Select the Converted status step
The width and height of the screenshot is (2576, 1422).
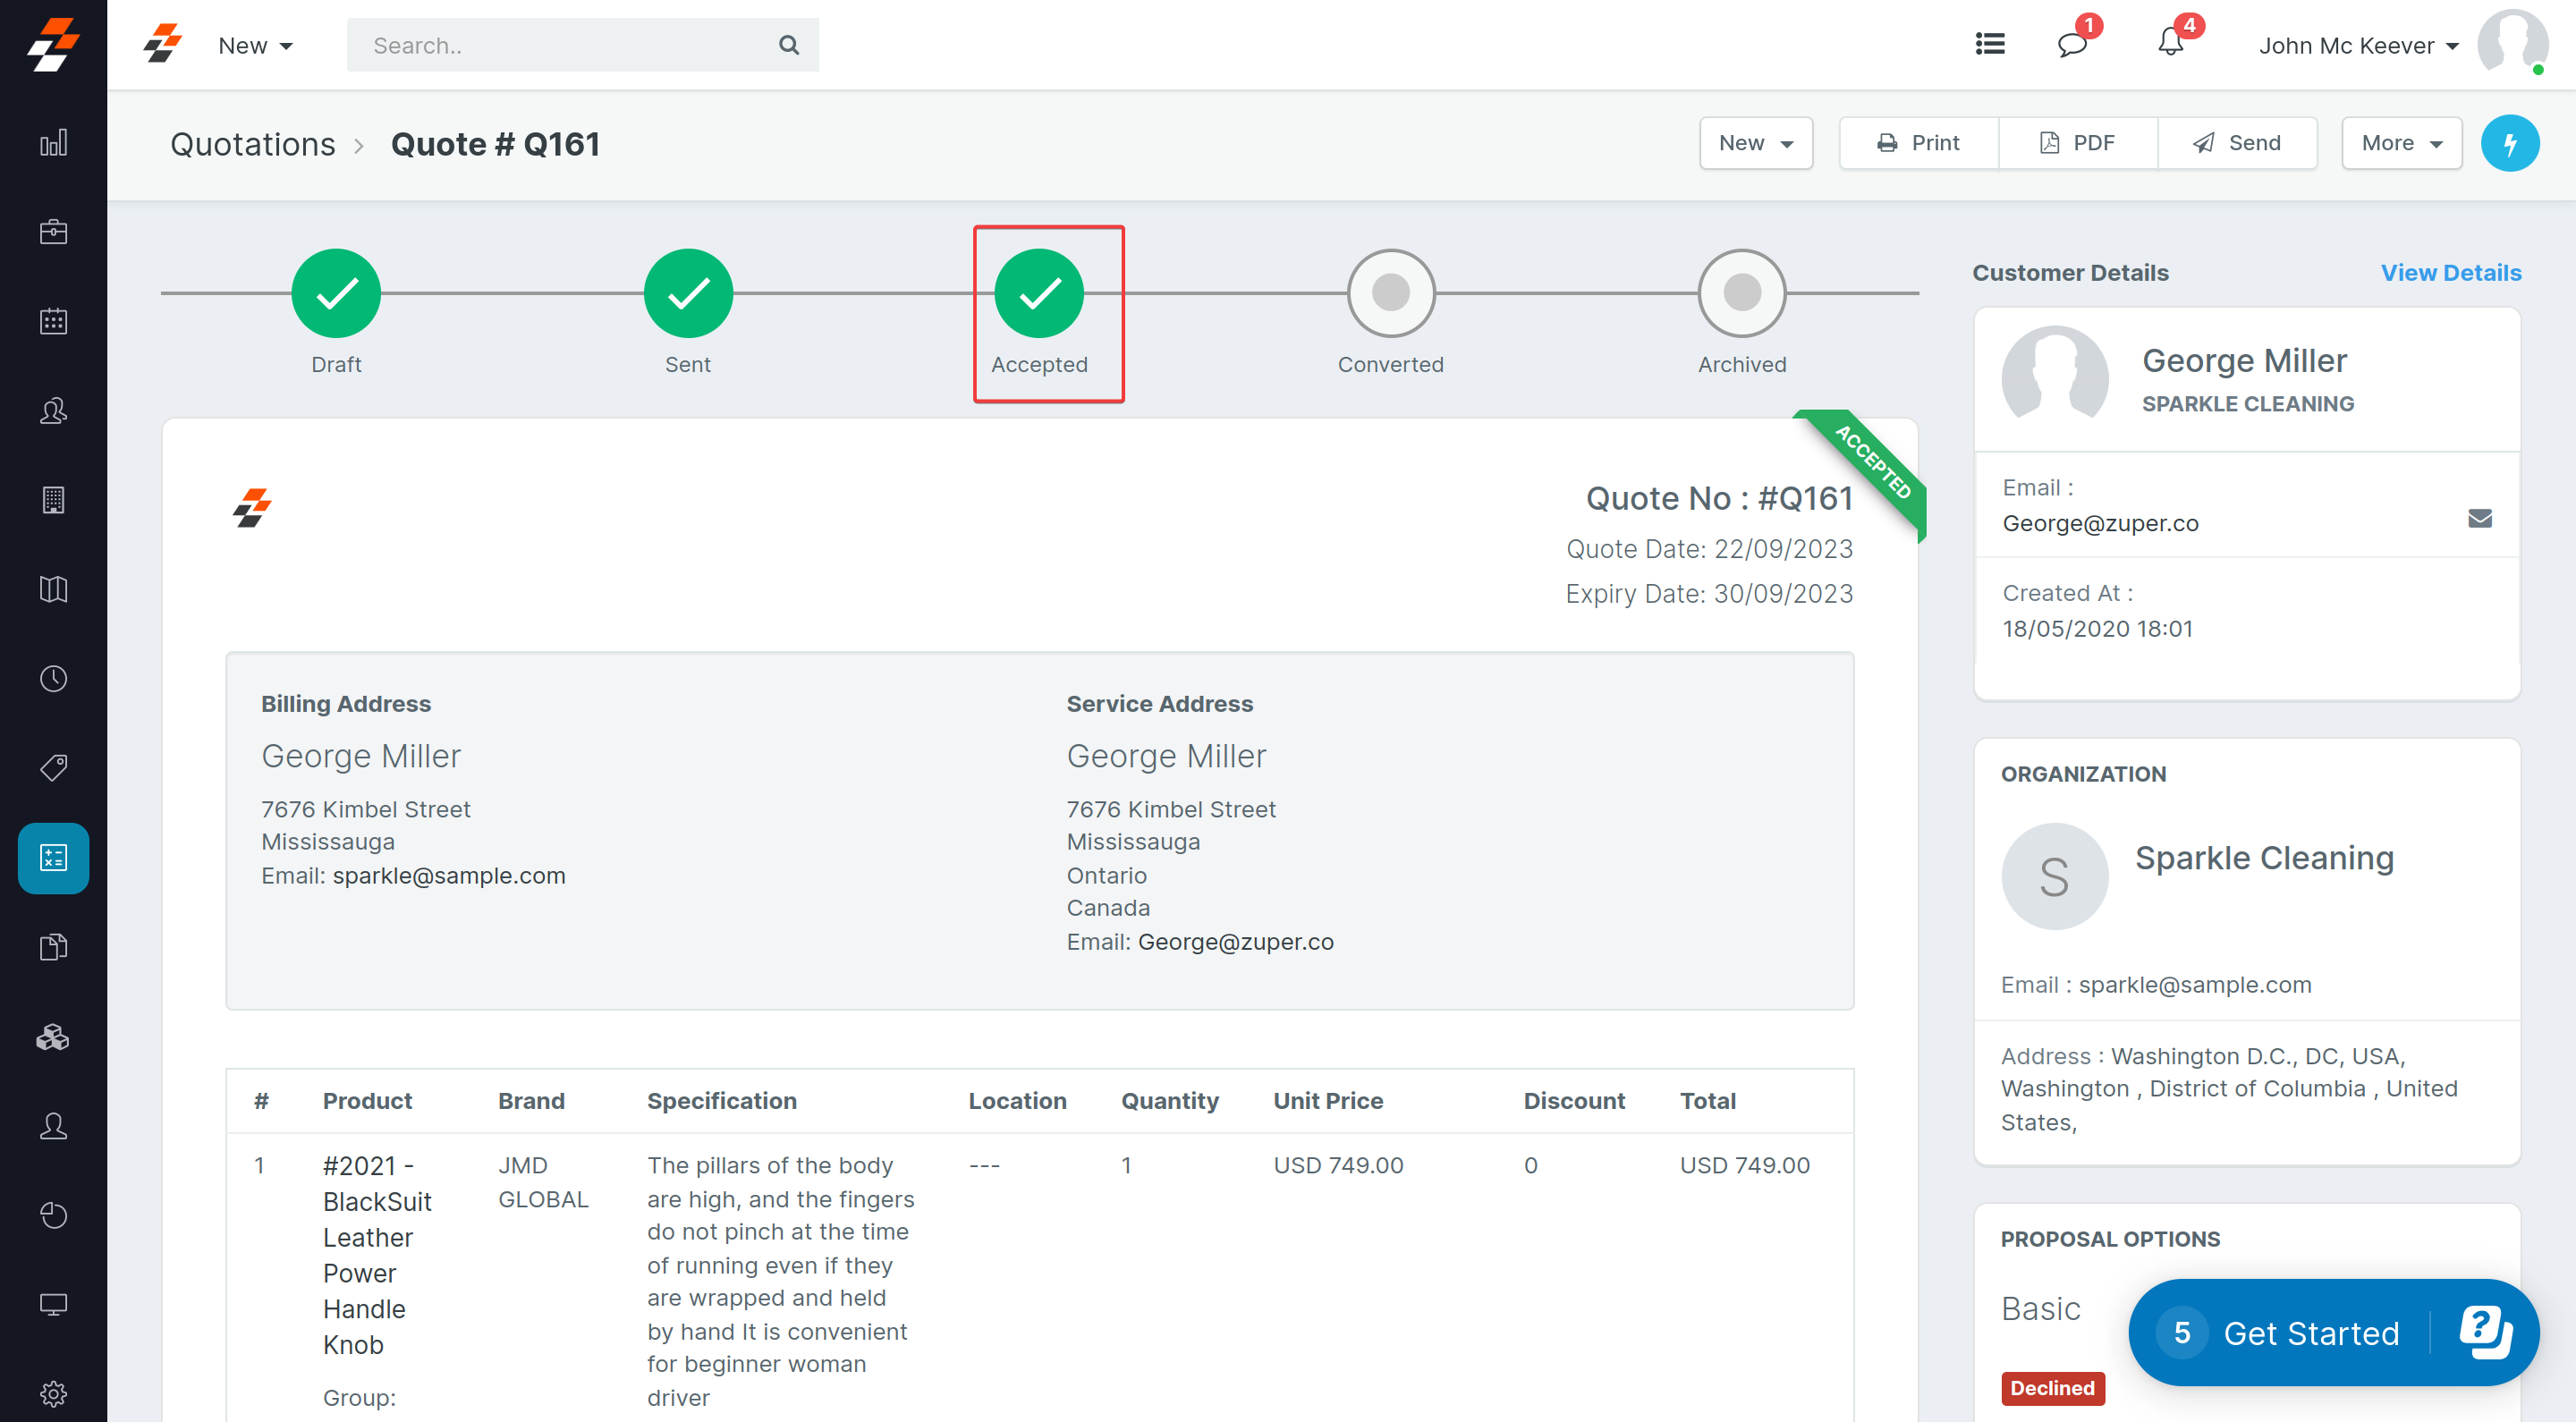(1390, 294)
